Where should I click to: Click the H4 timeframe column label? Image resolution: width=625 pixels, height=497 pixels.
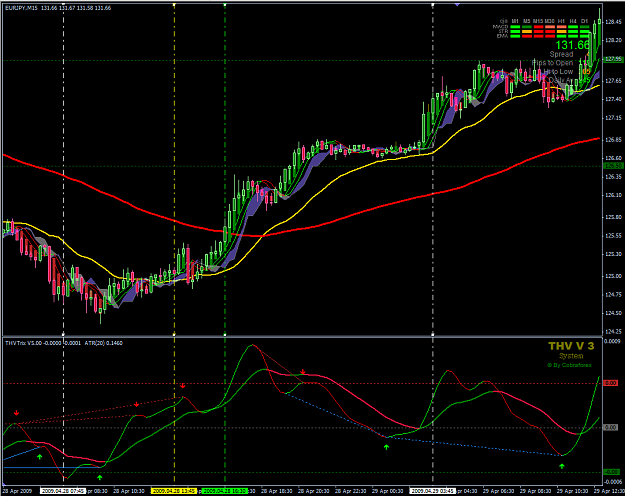pyautogui.click(x=573, y=21)
